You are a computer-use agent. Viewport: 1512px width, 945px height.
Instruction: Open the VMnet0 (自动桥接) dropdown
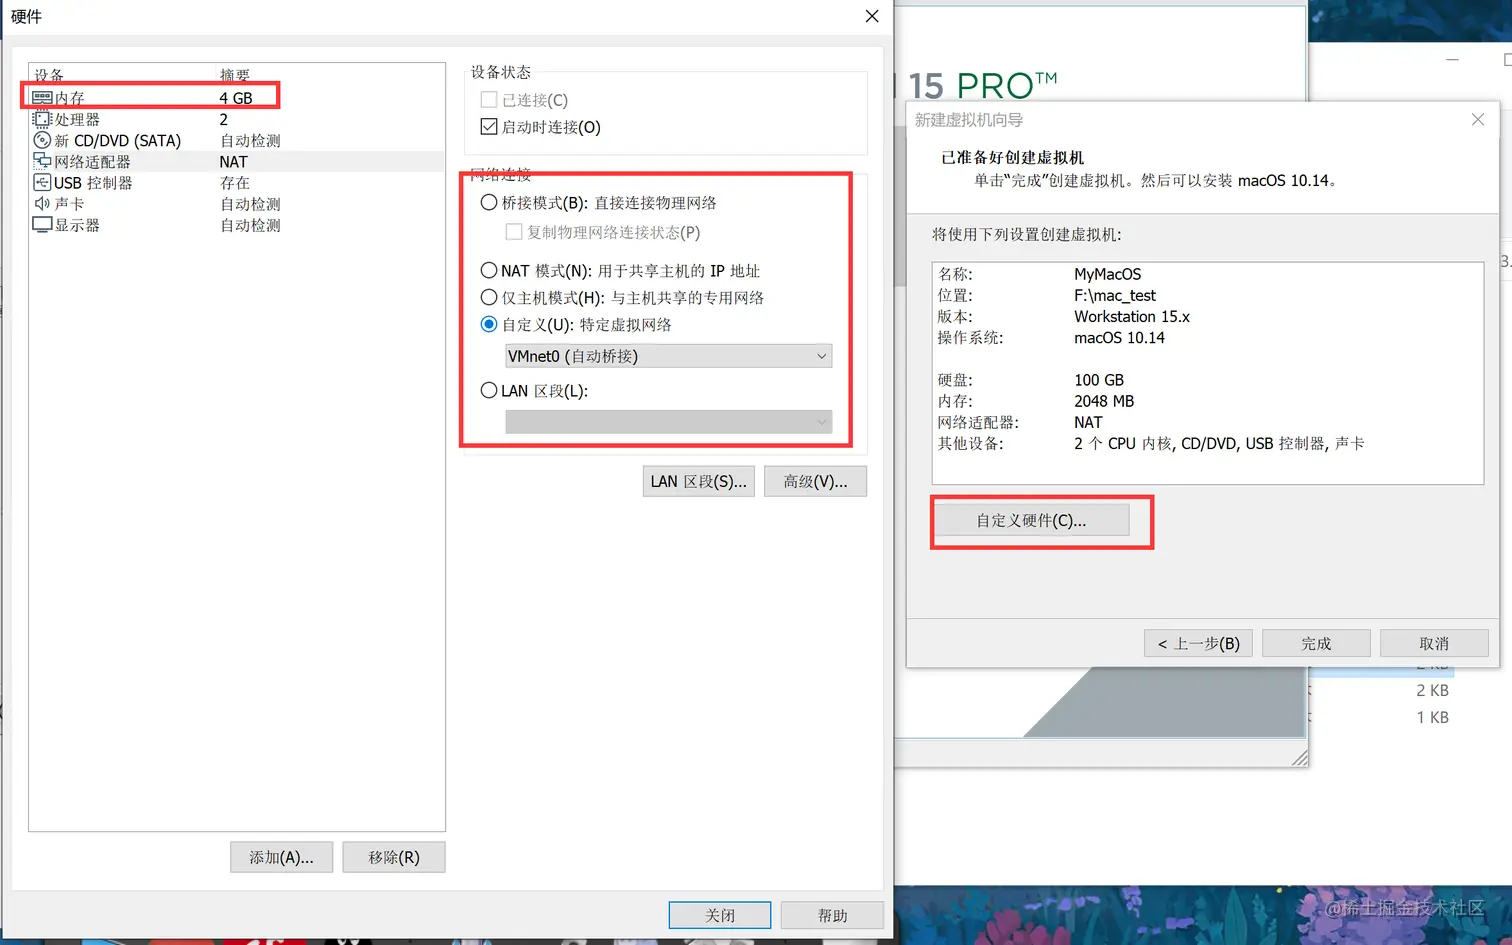coord(669,356)
